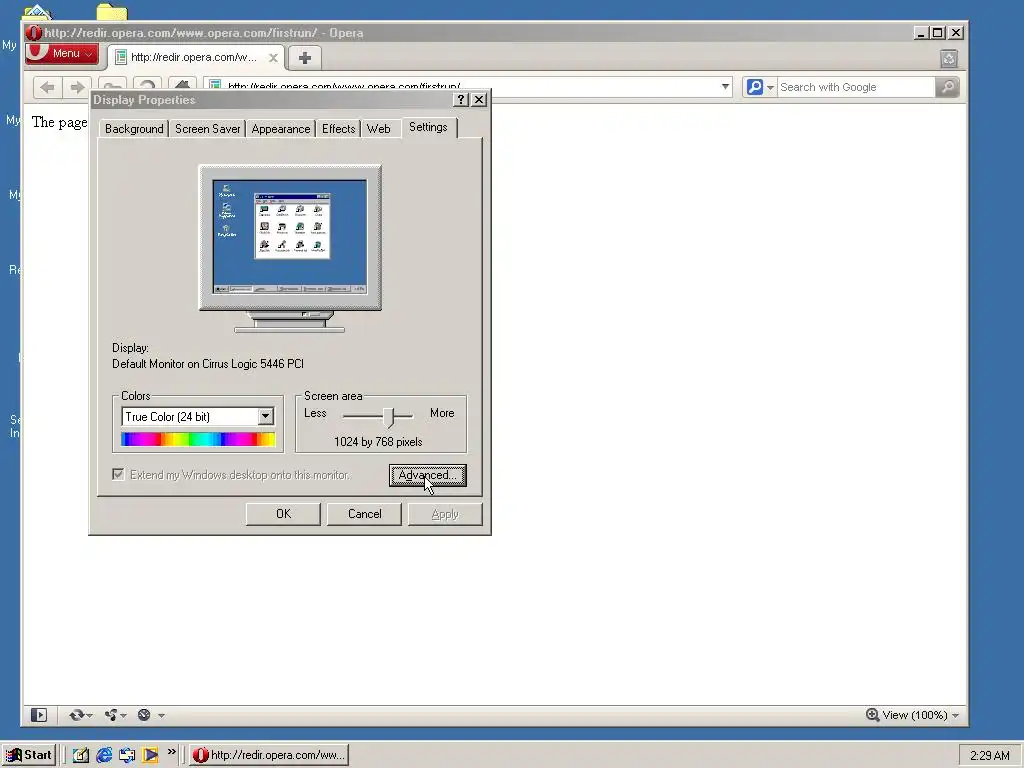Click the Display Properties help question mark
Screen dimensions: 1024x768
(461, 99)
